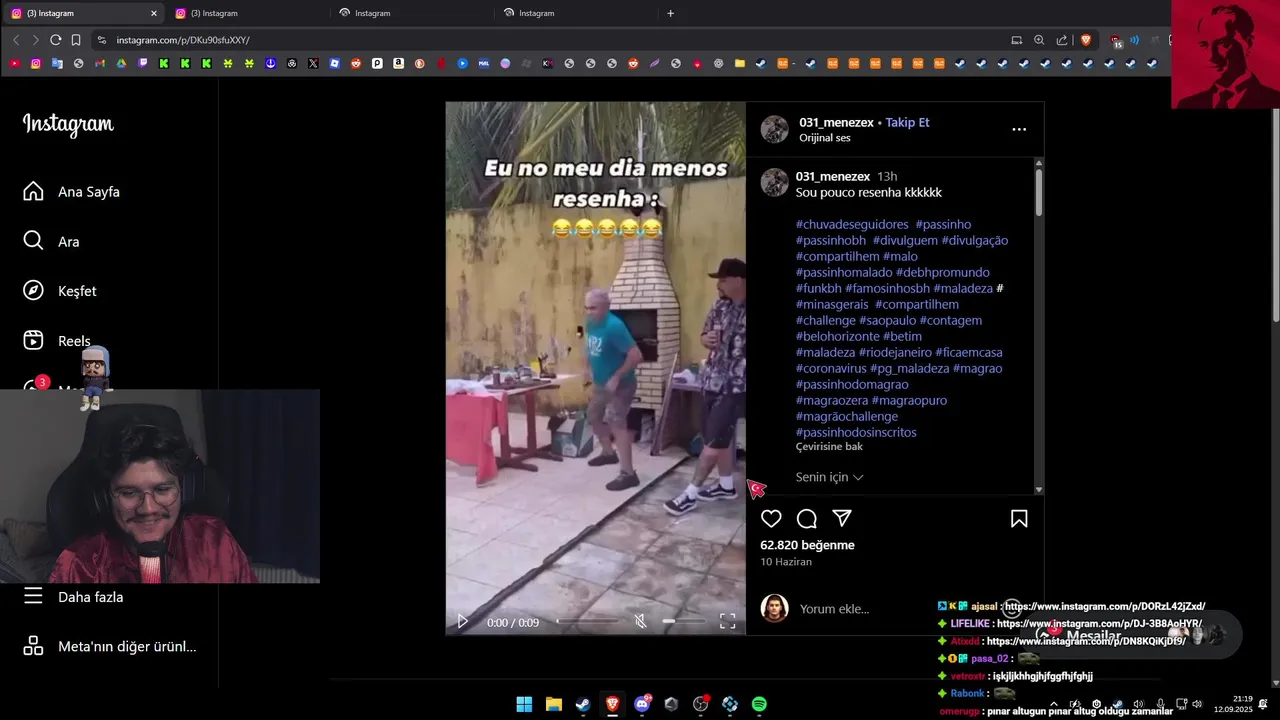Screen dimensions: 1280x720
Task: Like the post with heart icon
Action: tap(771, 518)
